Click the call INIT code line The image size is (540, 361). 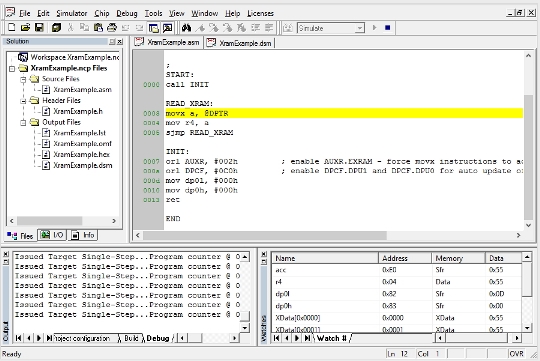coord(187,84)
